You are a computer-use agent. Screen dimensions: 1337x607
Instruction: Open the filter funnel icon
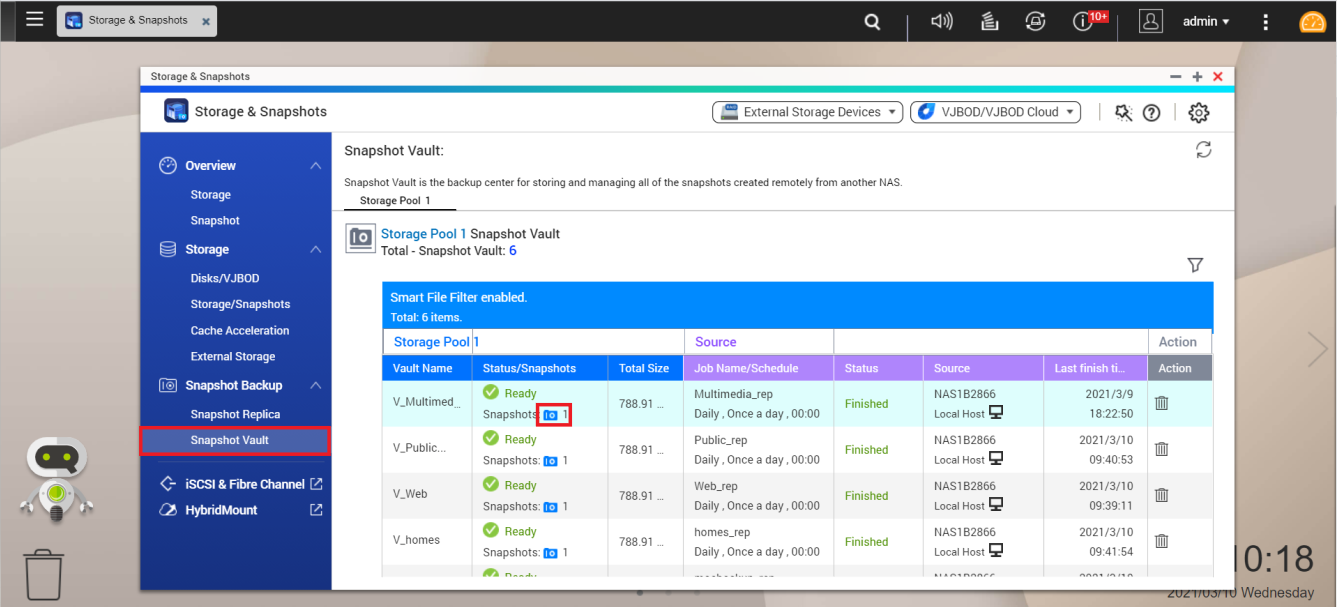[x=1195, y=265]
